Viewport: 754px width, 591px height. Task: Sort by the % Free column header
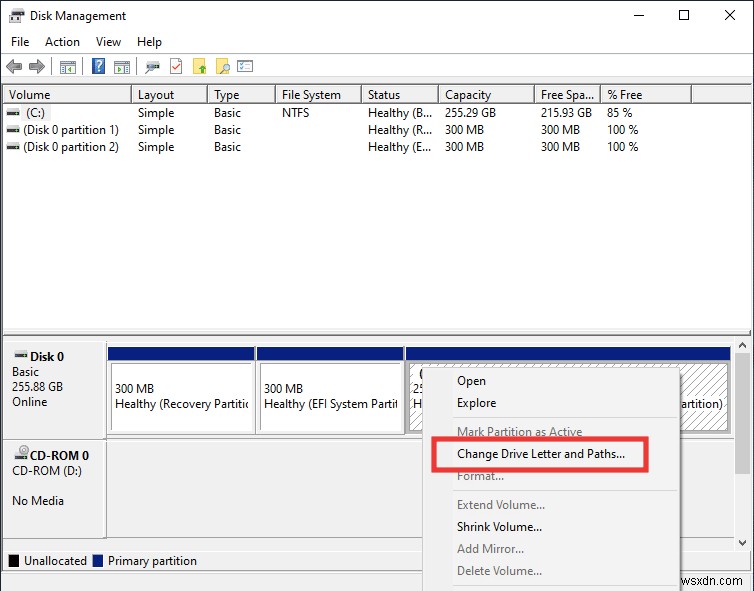[x=646, y=95]
